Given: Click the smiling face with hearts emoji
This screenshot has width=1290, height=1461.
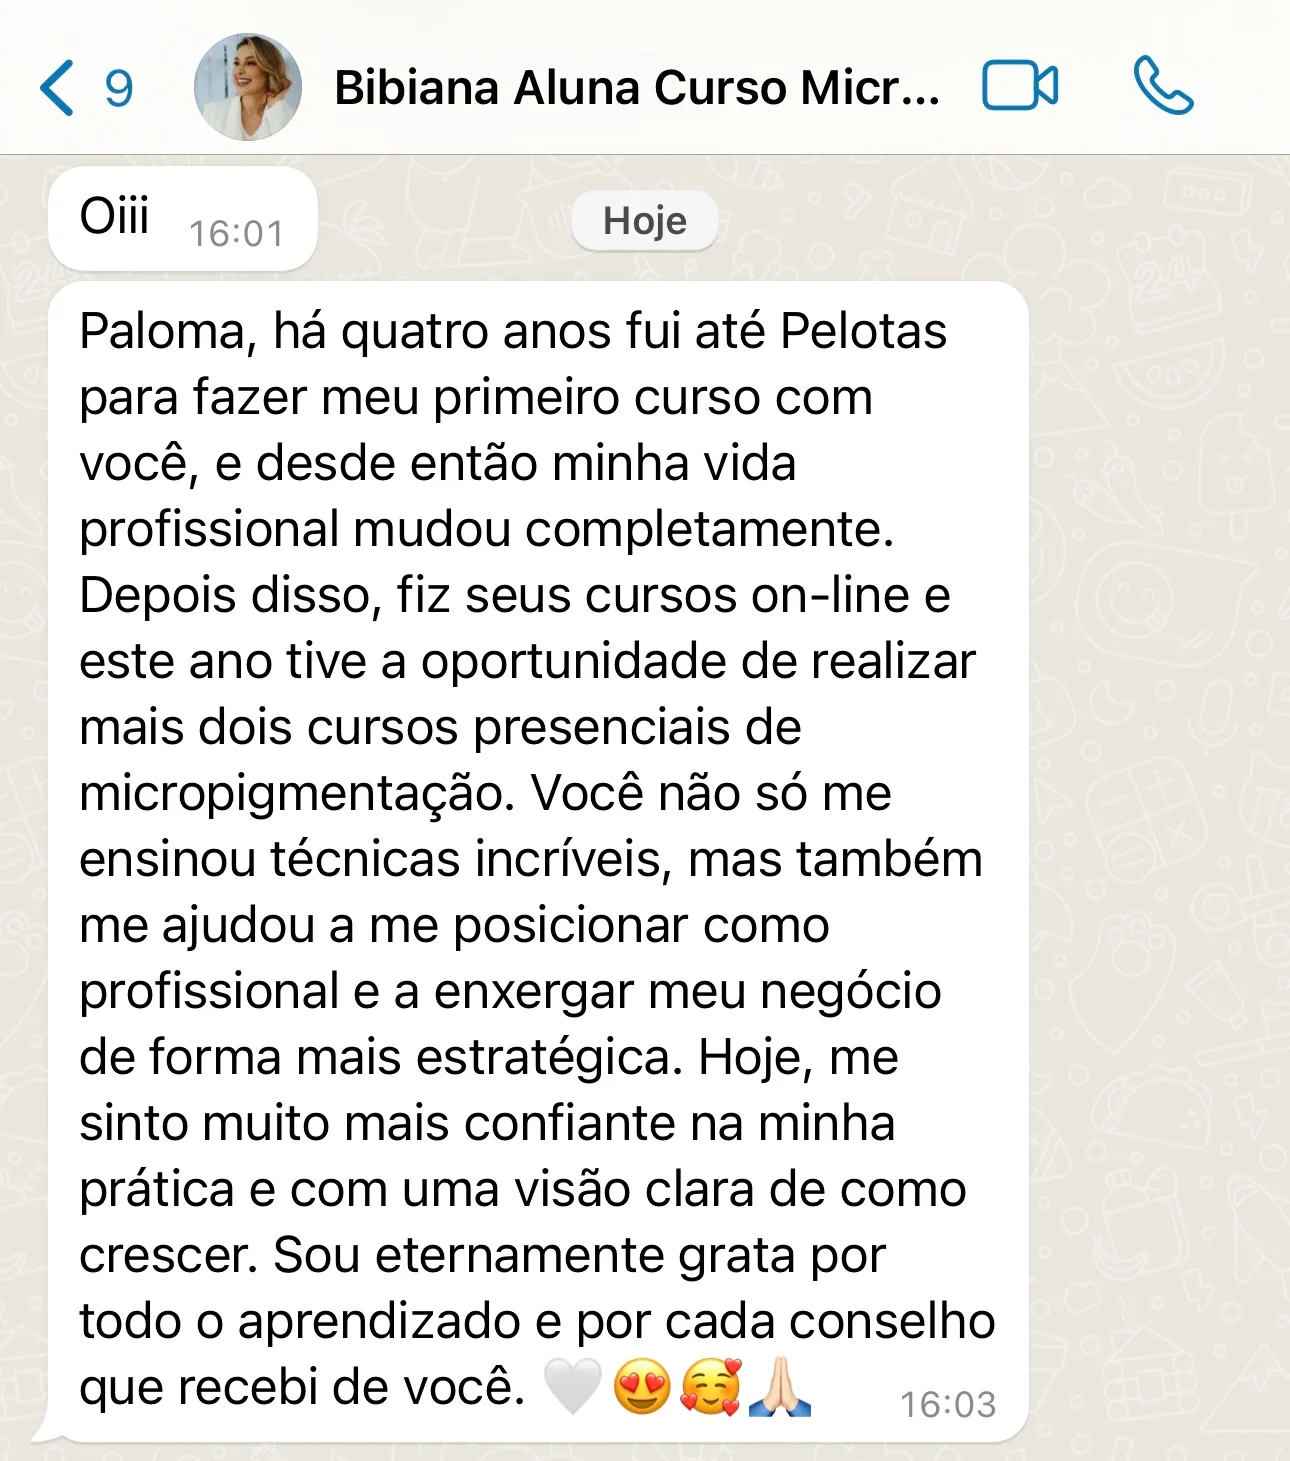Looking at the screenshot, I should 711,1387.
